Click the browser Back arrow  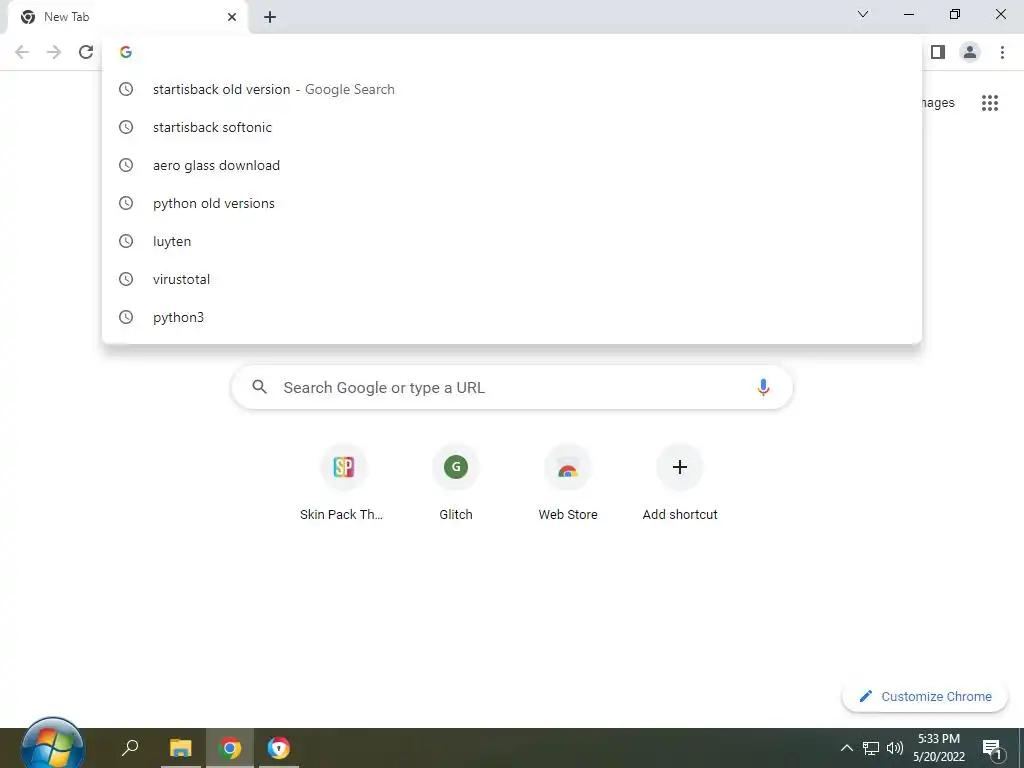coord(22,52)
